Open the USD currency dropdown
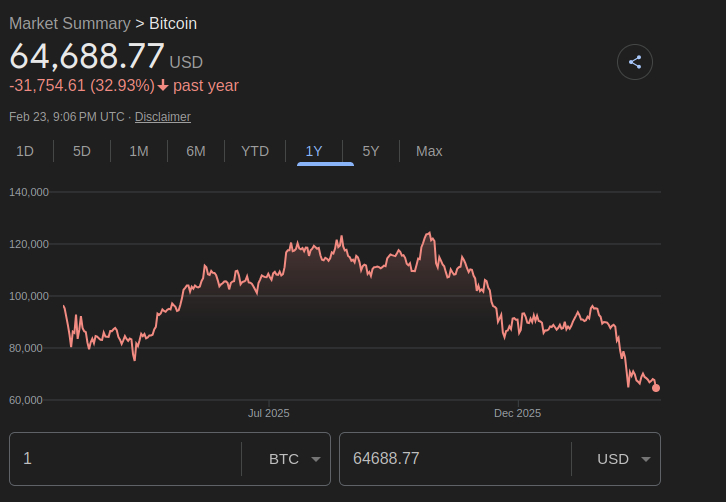The width and height of the screenshot is (726, 502). point(624,459)
